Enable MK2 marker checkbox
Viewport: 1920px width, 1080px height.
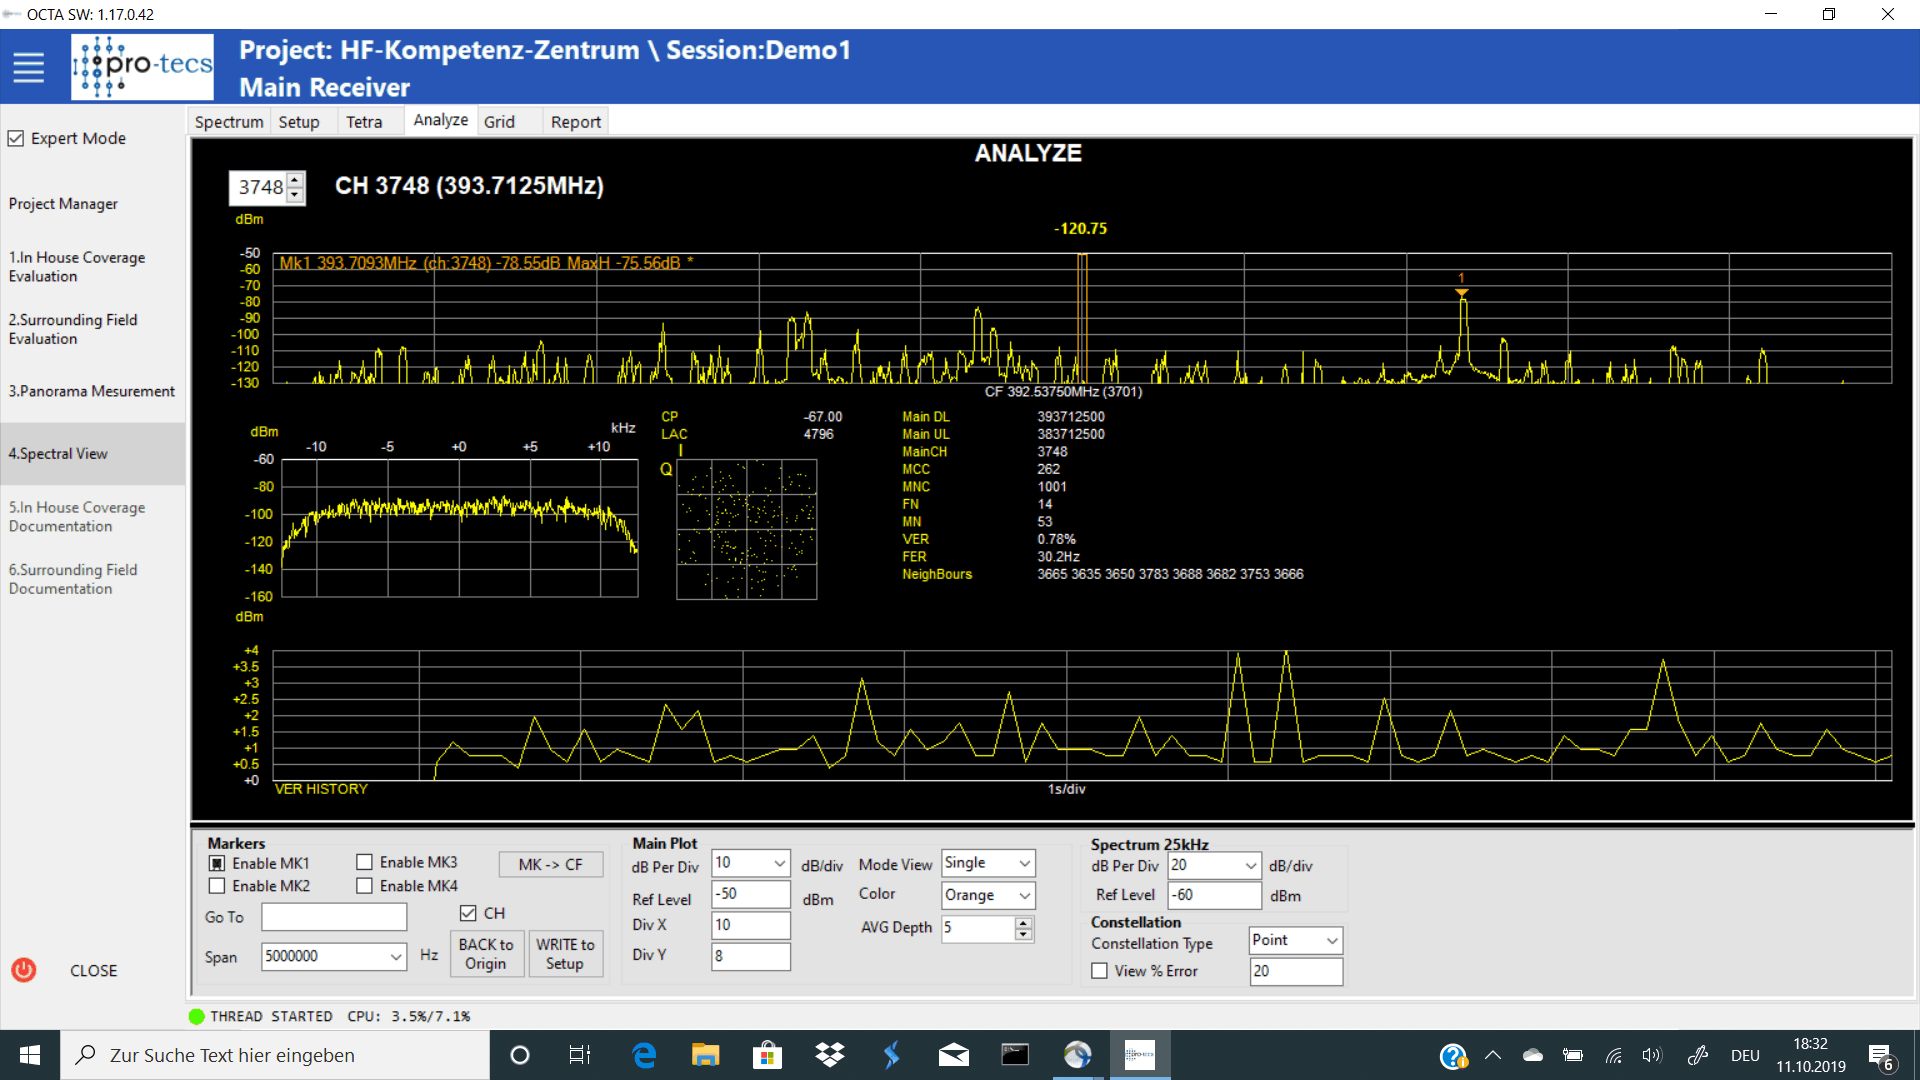tap(217, 886)
